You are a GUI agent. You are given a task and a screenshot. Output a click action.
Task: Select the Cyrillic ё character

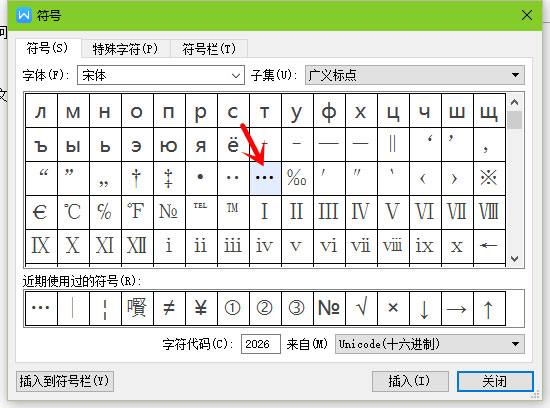233,145
